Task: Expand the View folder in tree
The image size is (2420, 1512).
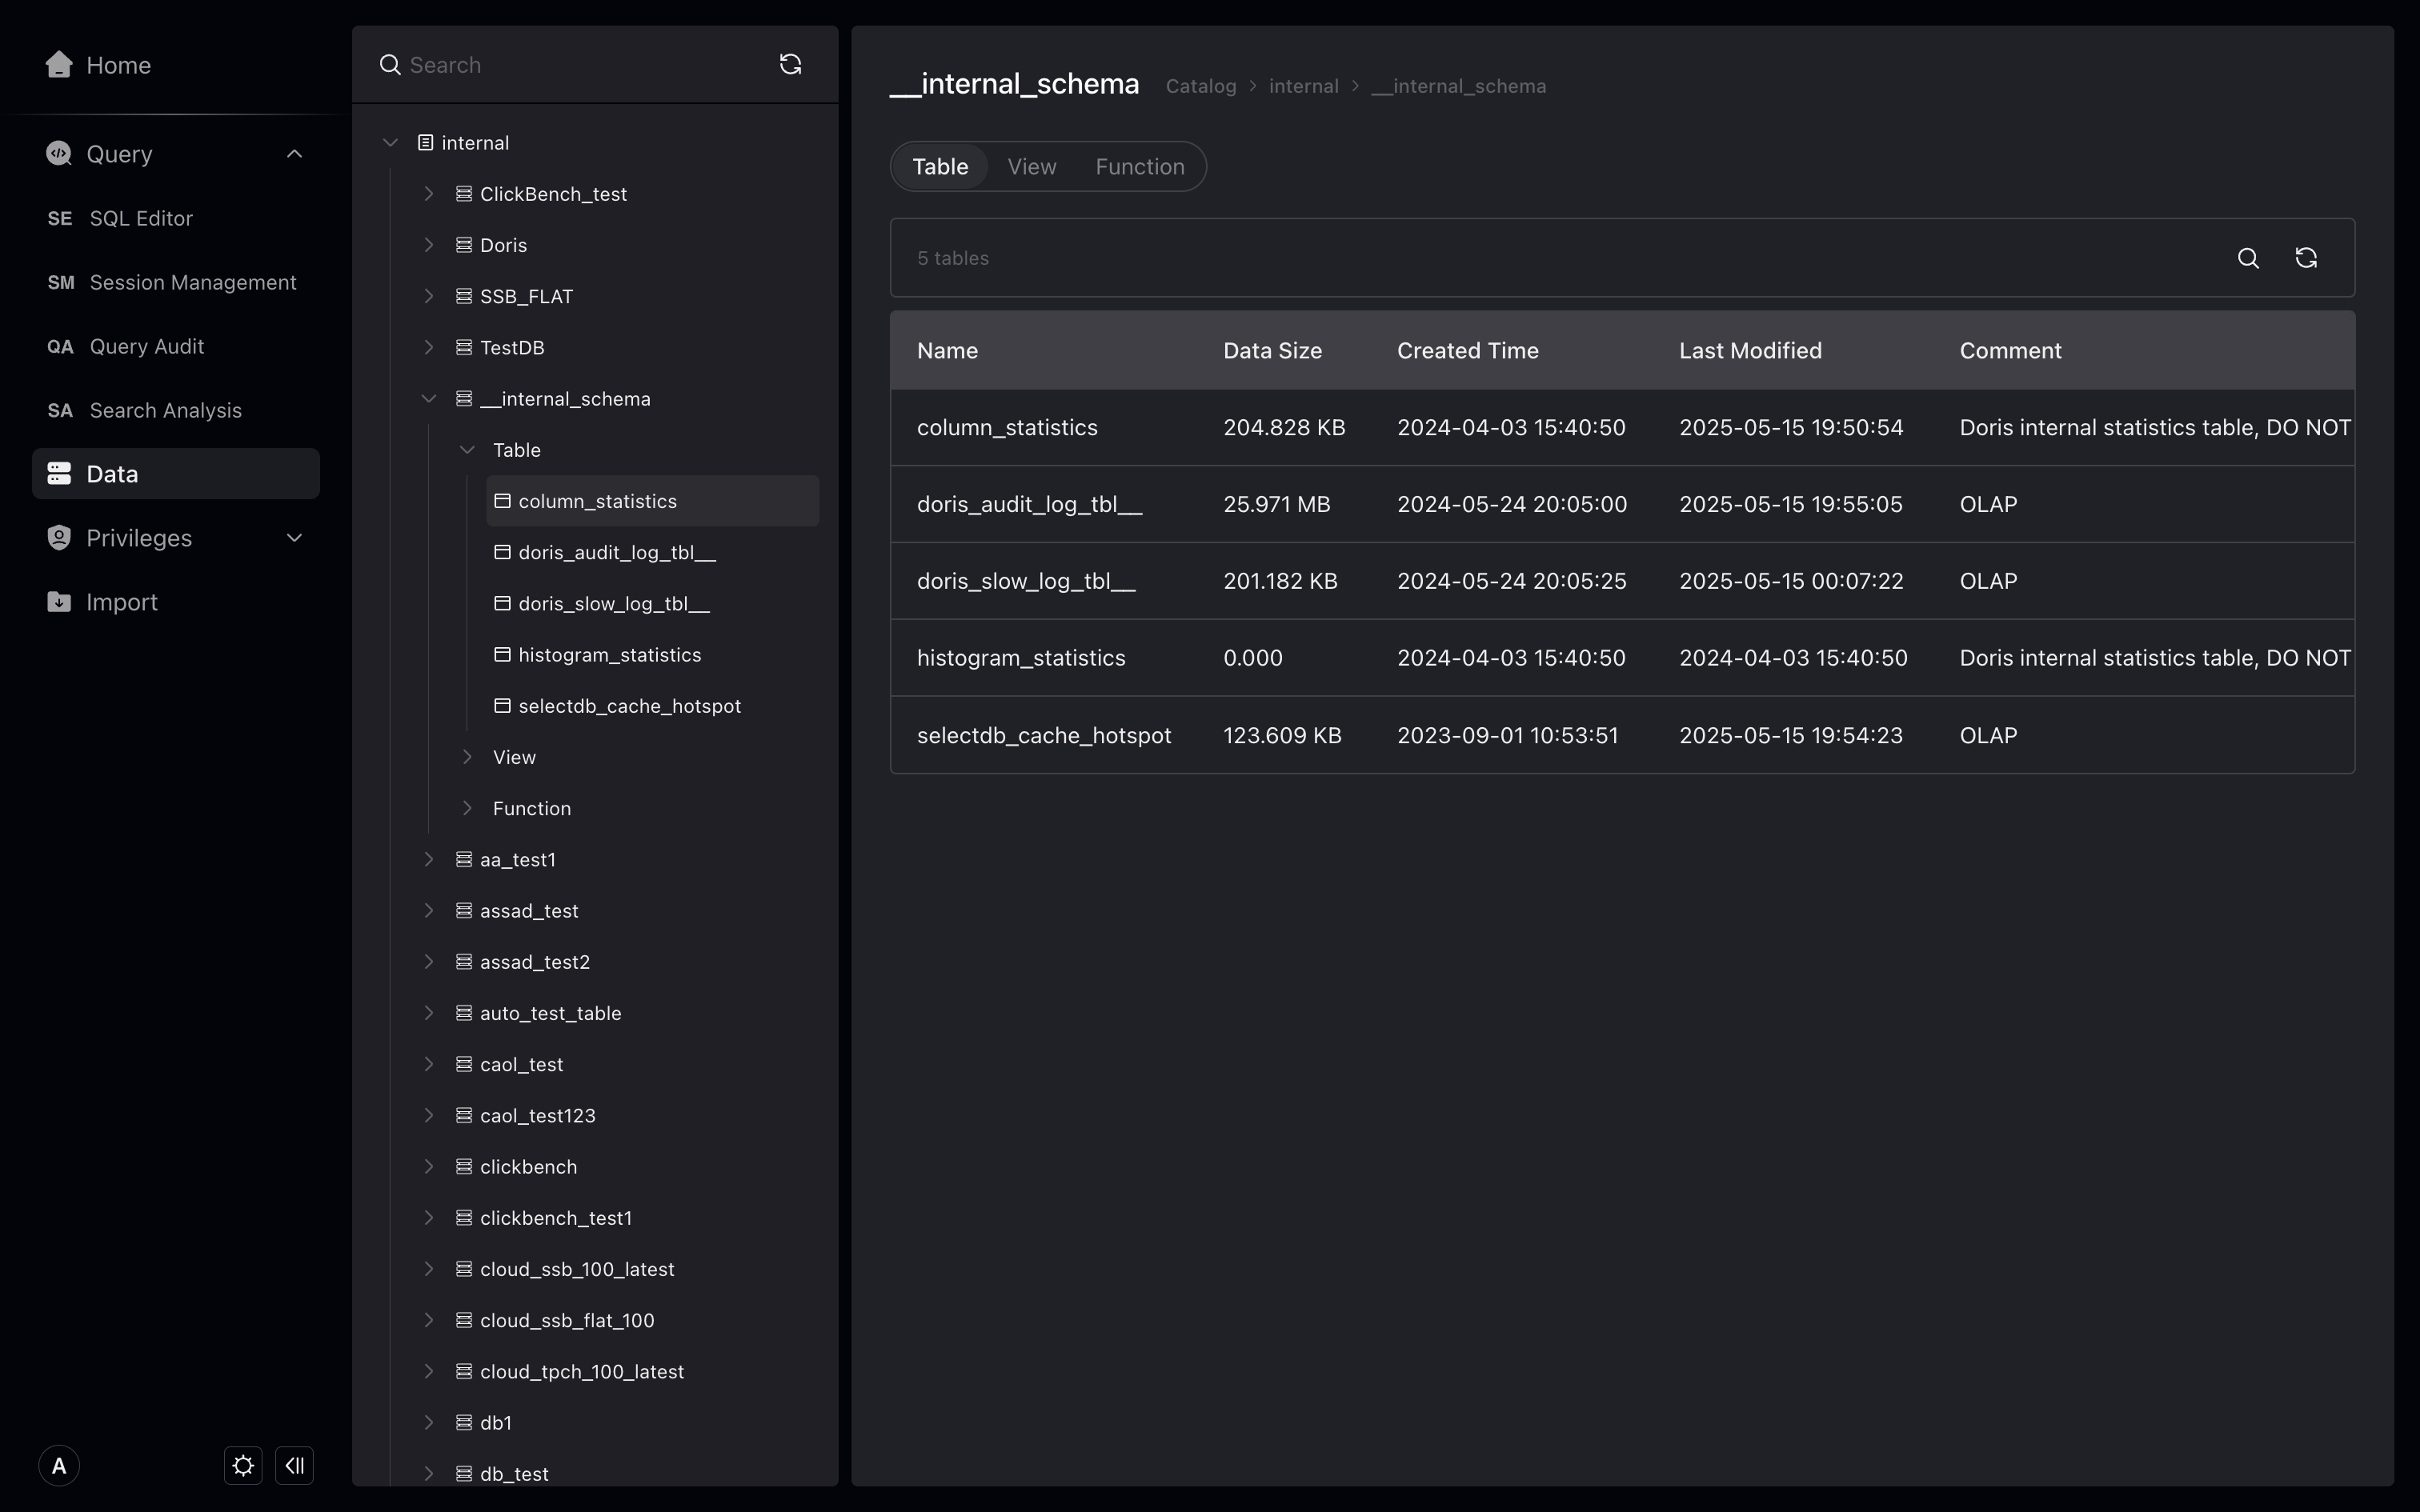Action: click(x=467, y=757)
